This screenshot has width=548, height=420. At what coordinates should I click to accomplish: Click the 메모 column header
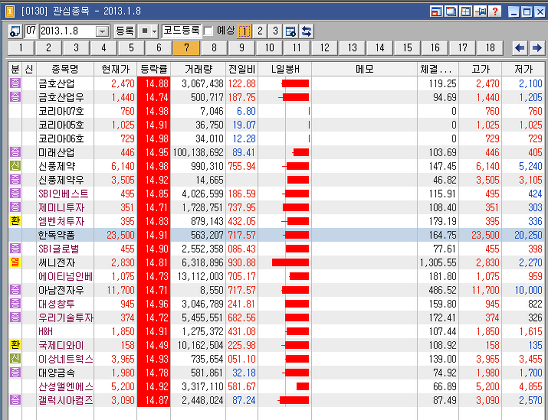(x=365, y=70)
